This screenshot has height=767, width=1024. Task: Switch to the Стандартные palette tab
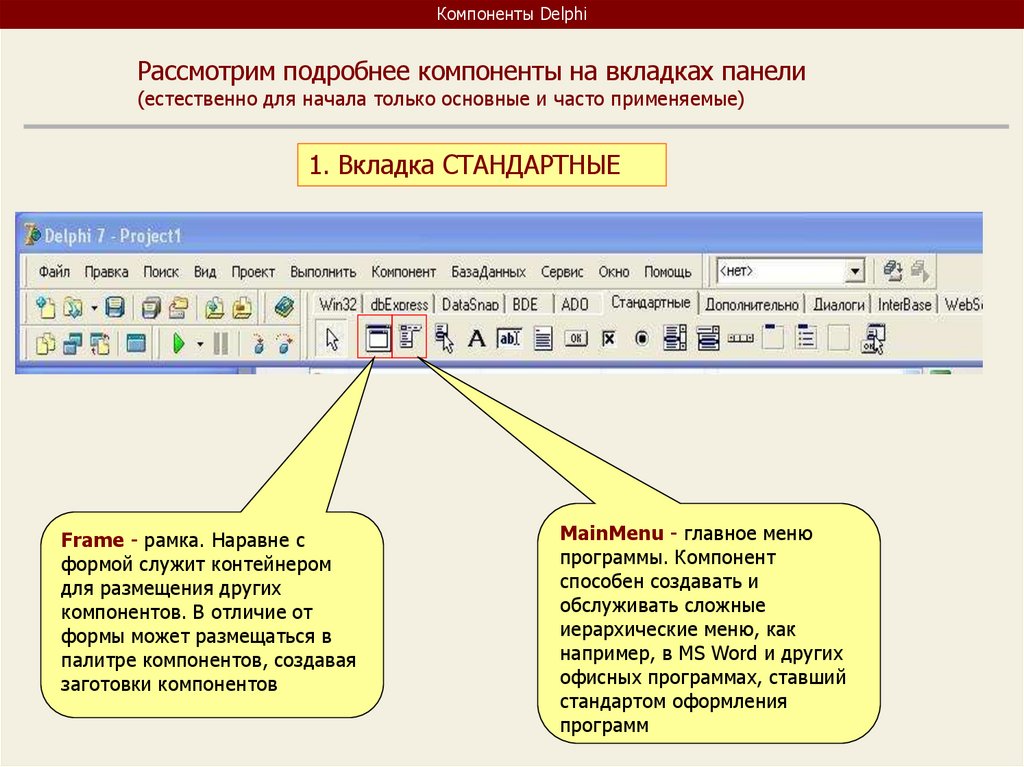point(650,302)
